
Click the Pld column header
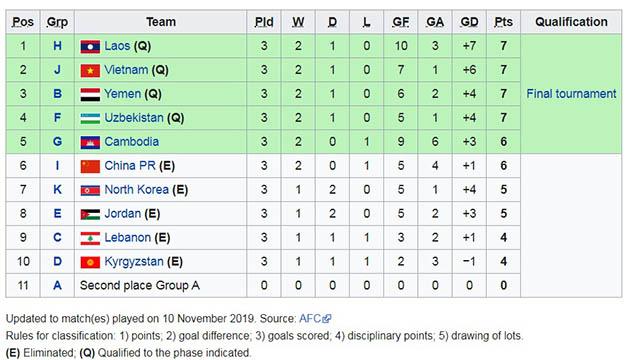(264, 22)
